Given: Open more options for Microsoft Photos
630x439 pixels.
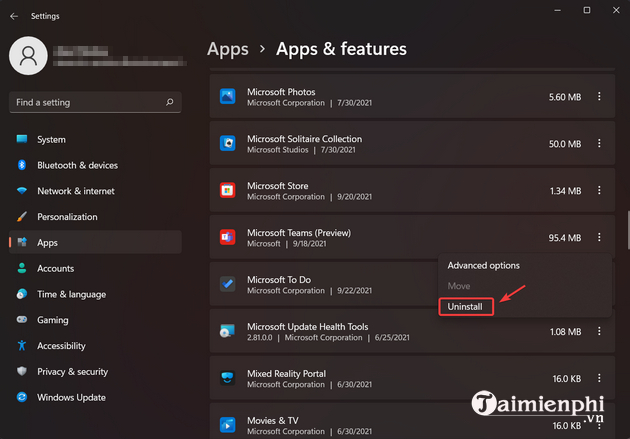Looking at the screenshot, I should pos(599,96).
